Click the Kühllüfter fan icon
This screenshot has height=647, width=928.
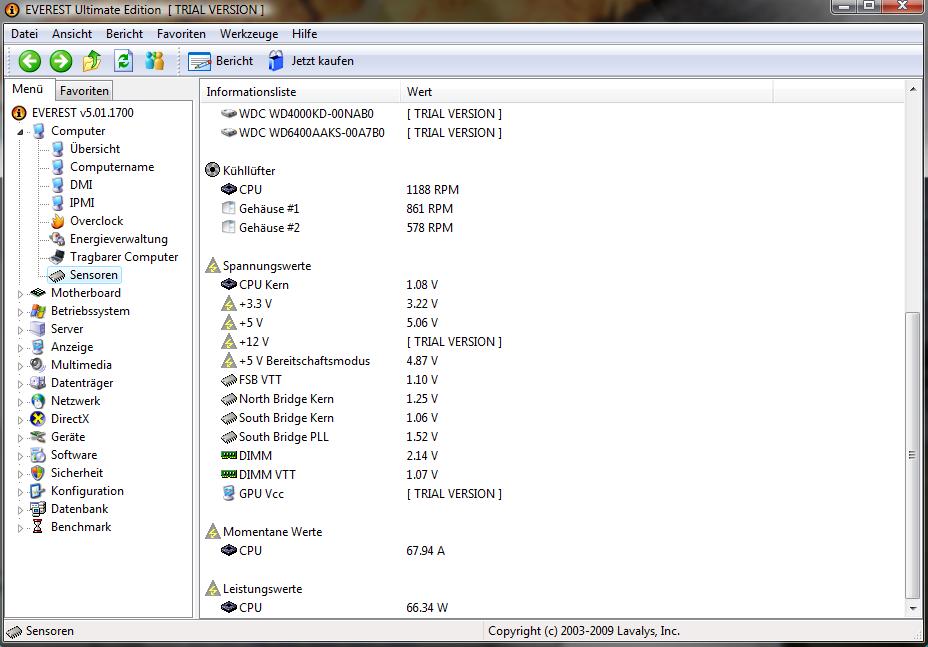pos(212,170)
